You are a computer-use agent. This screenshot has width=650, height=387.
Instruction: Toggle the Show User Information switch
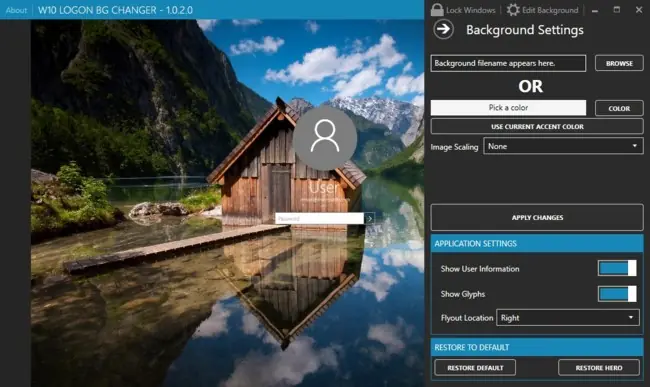[617, 268]
